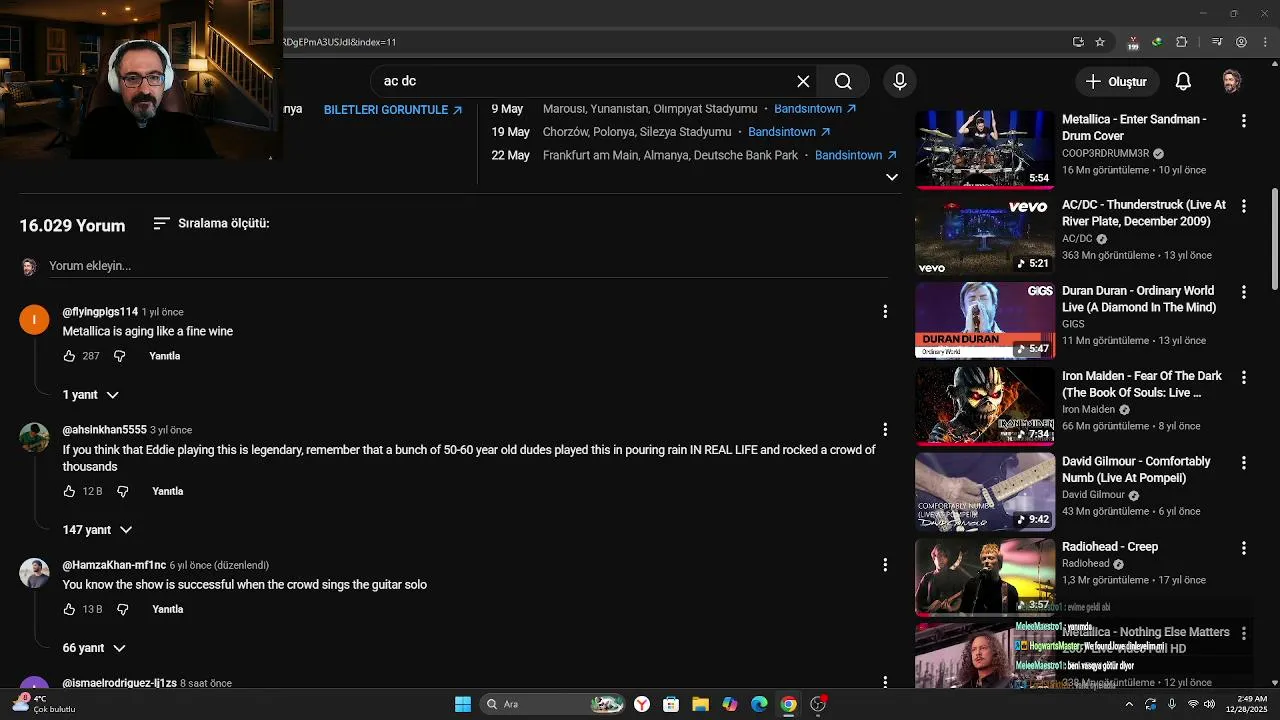
Task: Dislike the ahsinkhan5555 comment
Action: 122,491
